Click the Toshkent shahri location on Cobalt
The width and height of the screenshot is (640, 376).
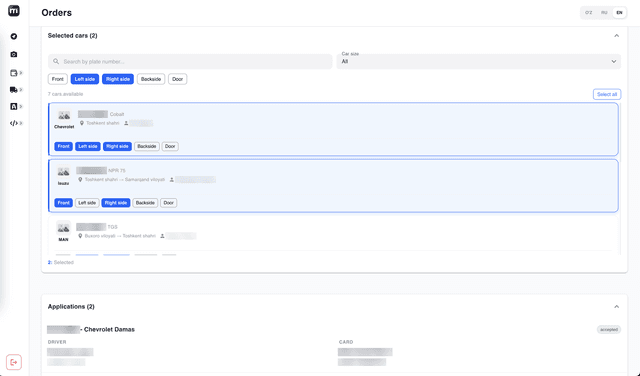point(102,123)
